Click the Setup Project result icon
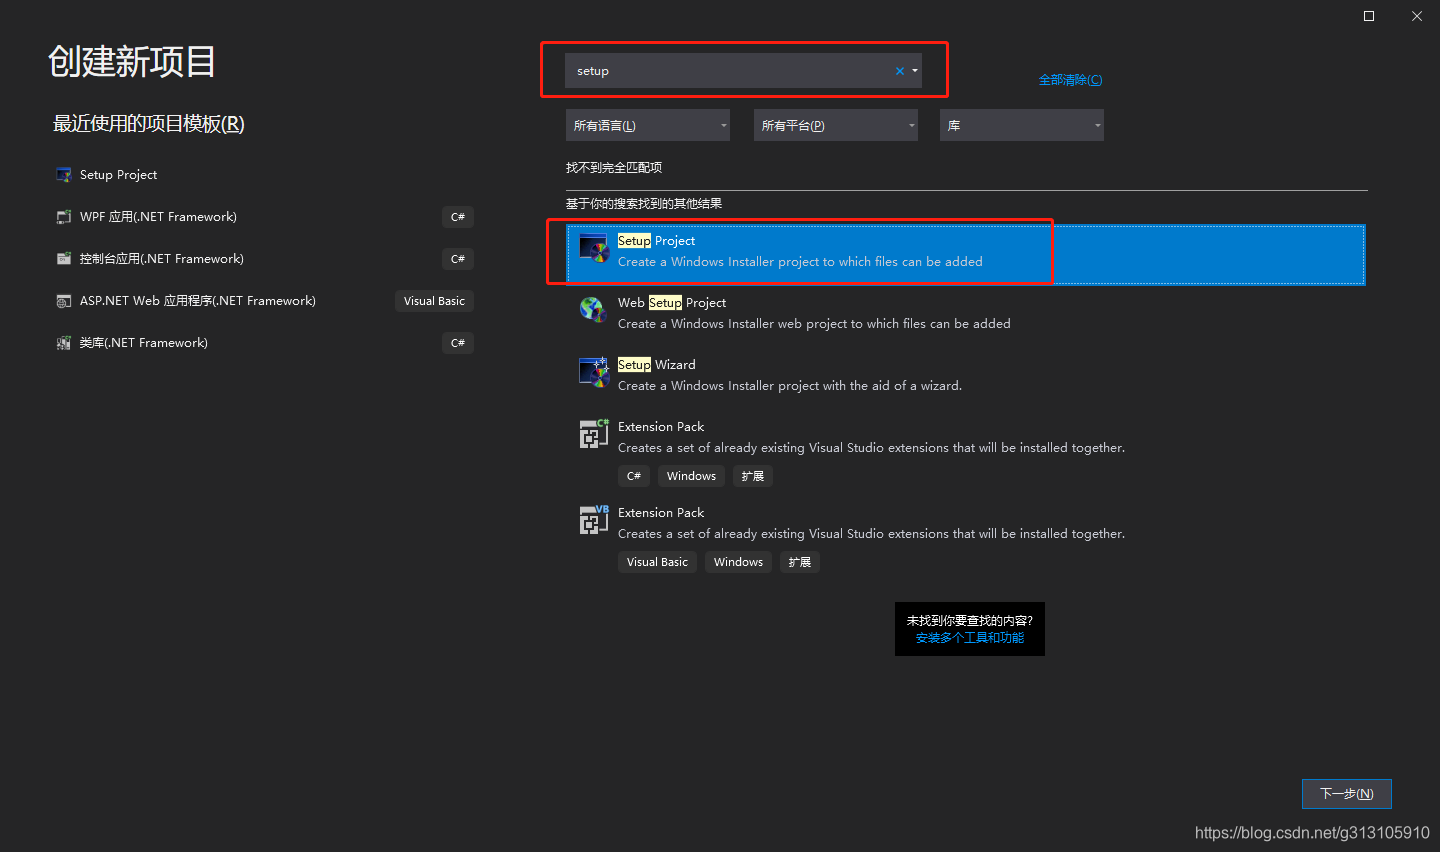Screen dimensions: 1440x852 594,249
